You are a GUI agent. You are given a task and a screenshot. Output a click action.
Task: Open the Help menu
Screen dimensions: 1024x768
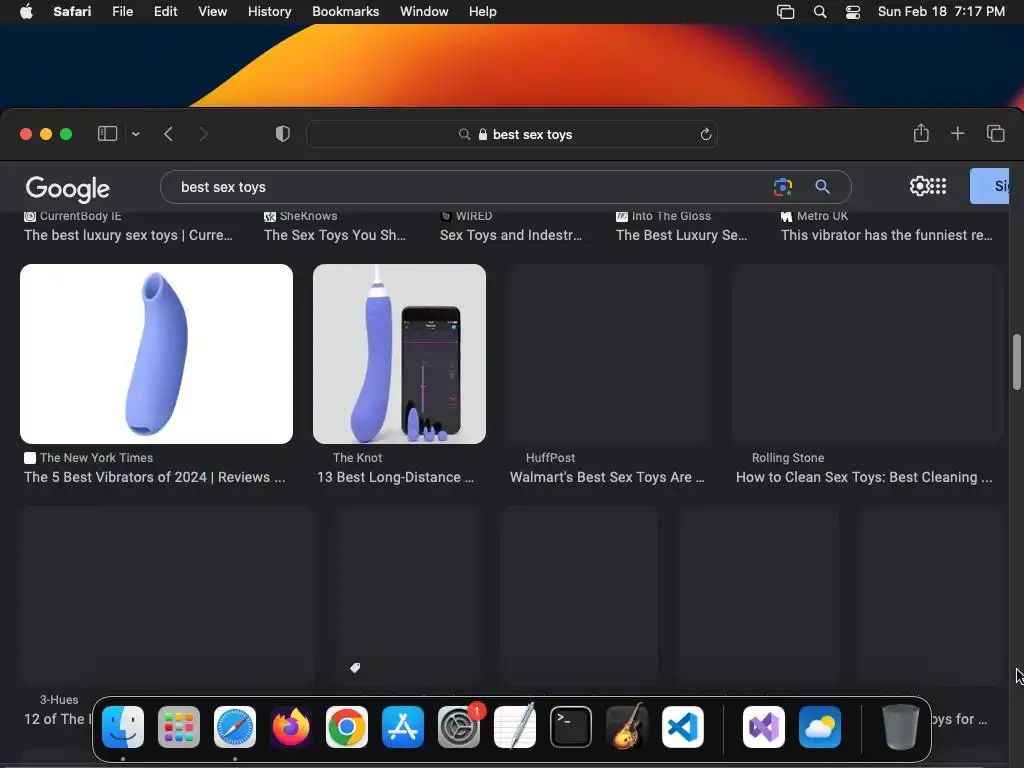483,12
